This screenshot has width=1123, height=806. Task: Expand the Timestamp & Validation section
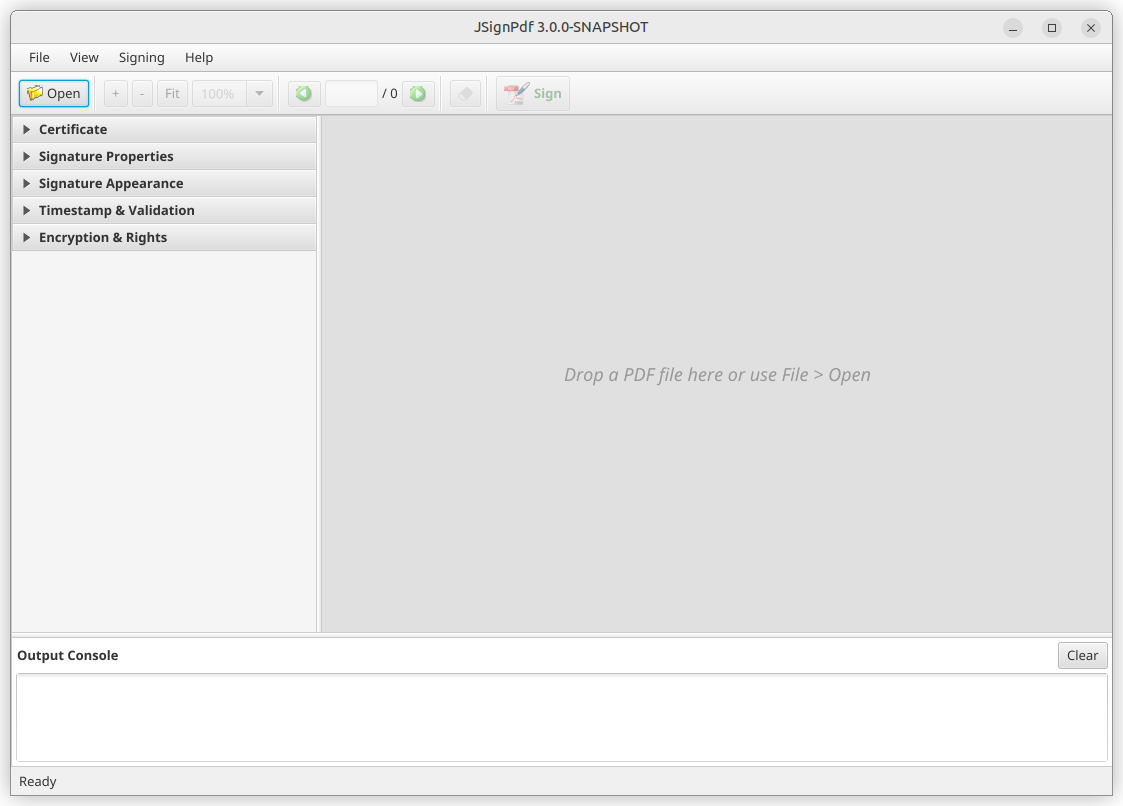[116, 210]
